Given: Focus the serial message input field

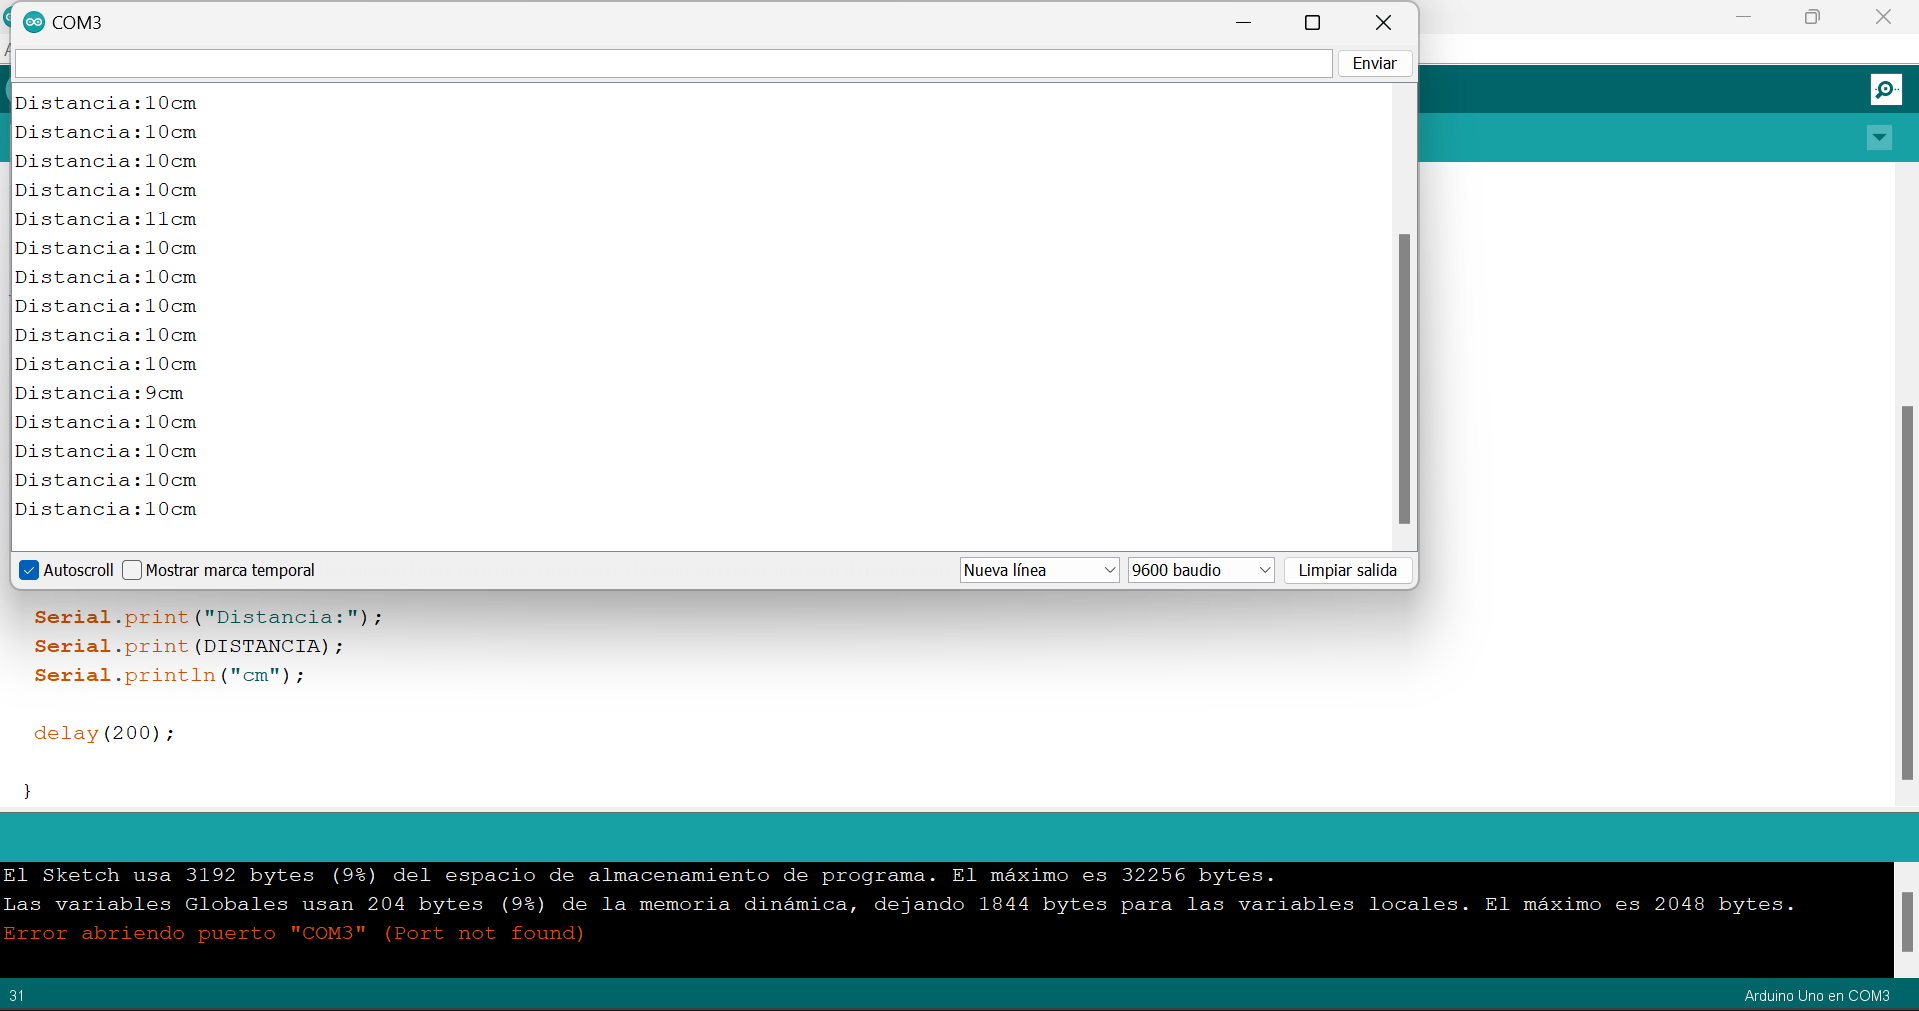Looking at the screenshot, I should point(673,63).
